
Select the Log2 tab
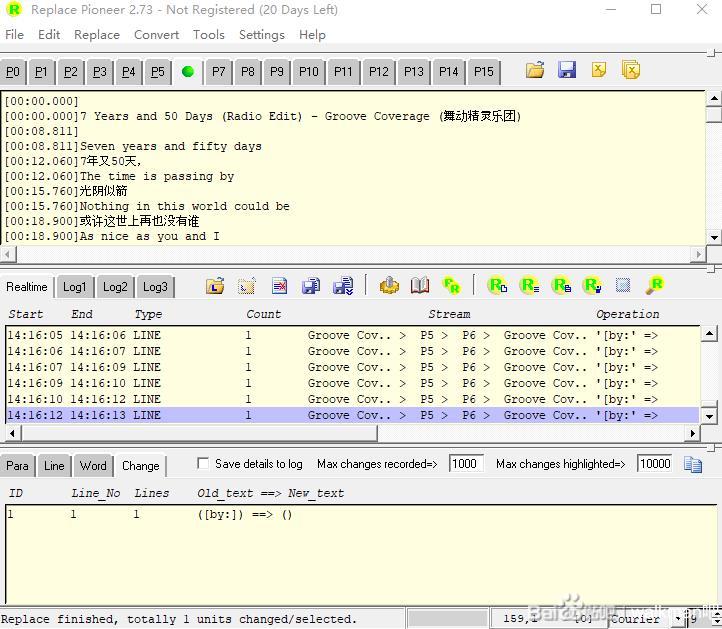pyautogui.click(x=115, y=287)
